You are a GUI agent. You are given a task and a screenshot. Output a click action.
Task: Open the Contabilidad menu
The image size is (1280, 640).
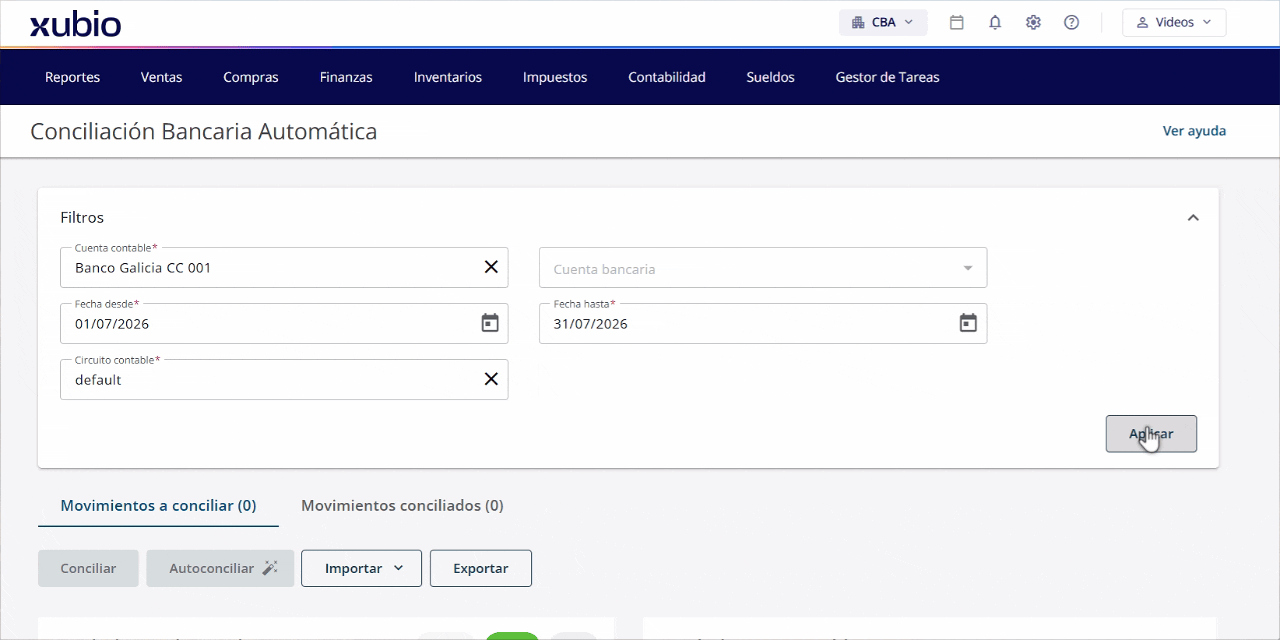pos(667,77)
